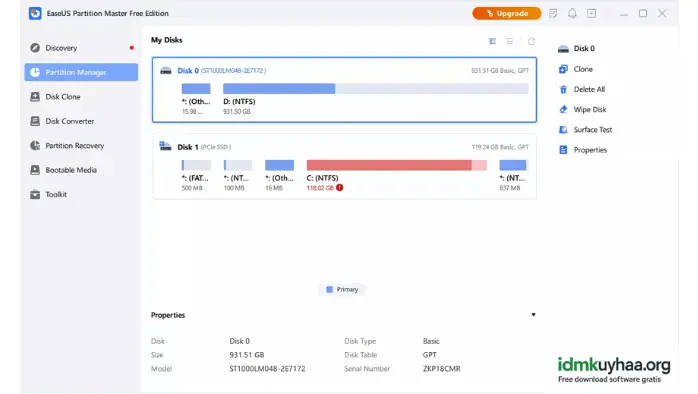Click the Clone disk action
Image resolution: width=698 pixels, height=394 pixels.
[x=583, y=69]
